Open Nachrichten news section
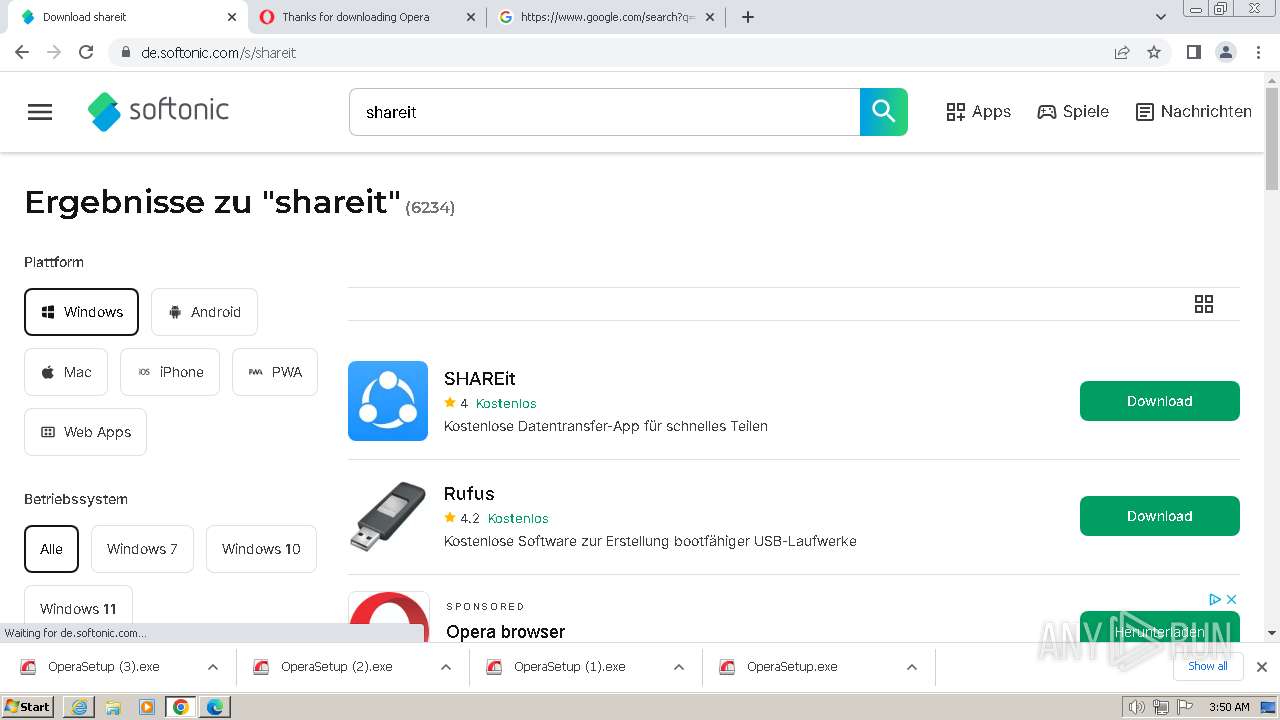Image resolution: width=1280 pixels, height=720 pixels. click(1194, 112)
